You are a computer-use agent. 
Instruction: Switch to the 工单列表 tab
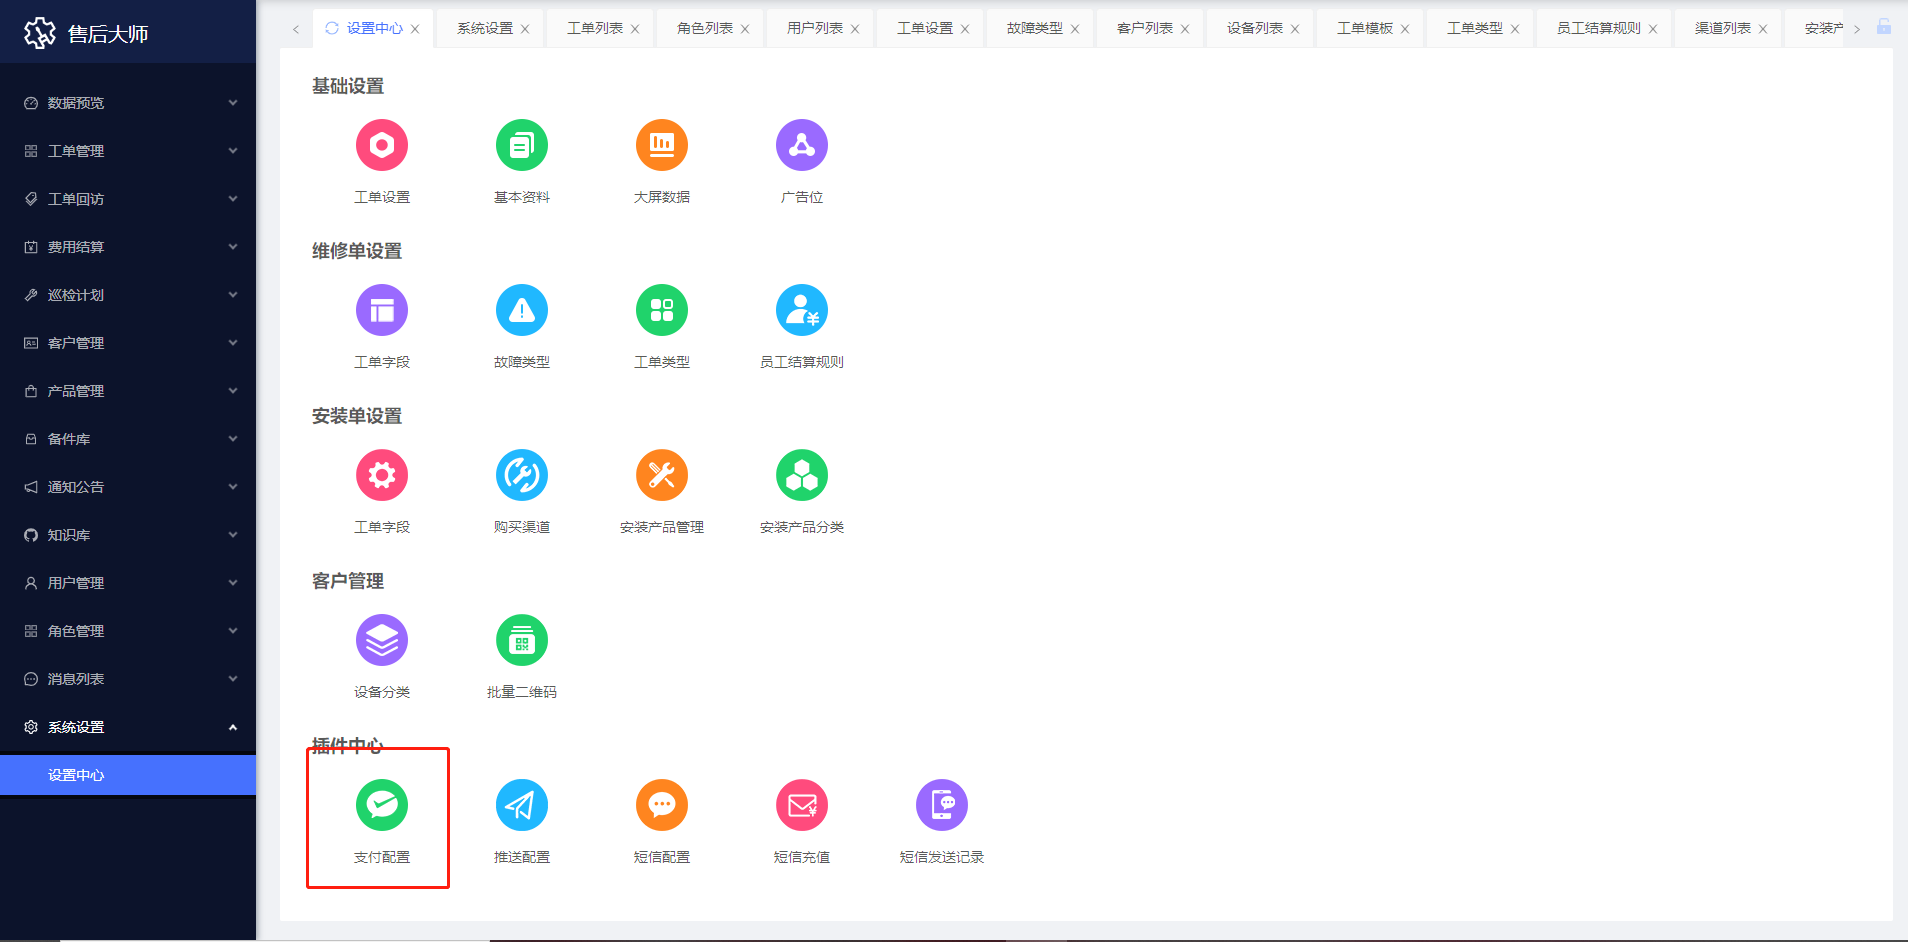595,28
